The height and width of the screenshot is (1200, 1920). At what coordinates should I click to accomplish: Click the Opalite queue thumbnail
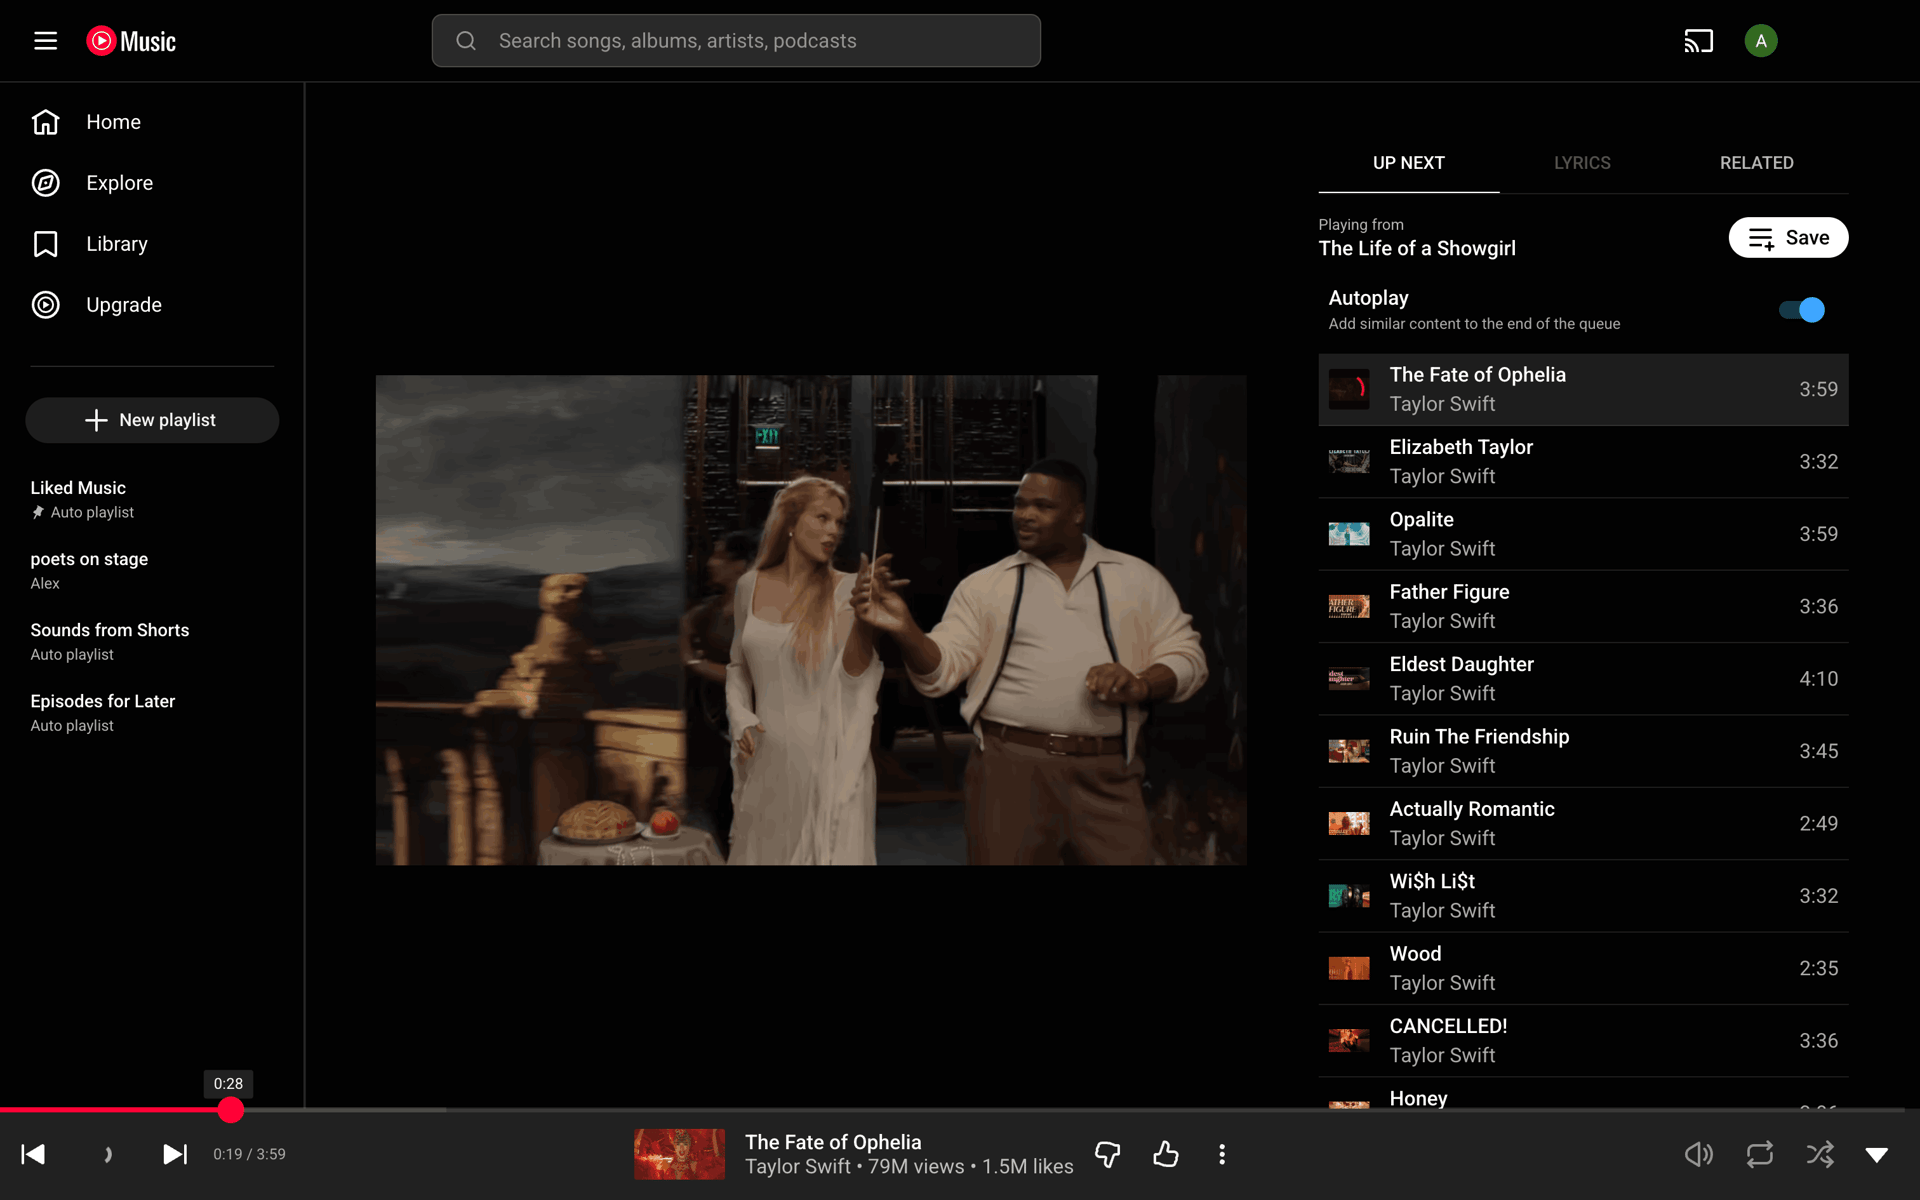tap(1349, 534)
